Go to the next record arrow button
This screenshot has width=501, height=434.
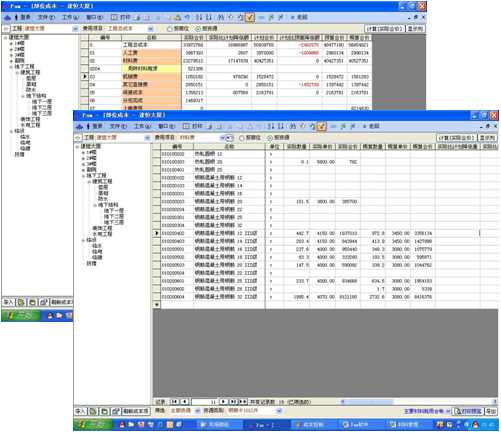pos(224,402)
